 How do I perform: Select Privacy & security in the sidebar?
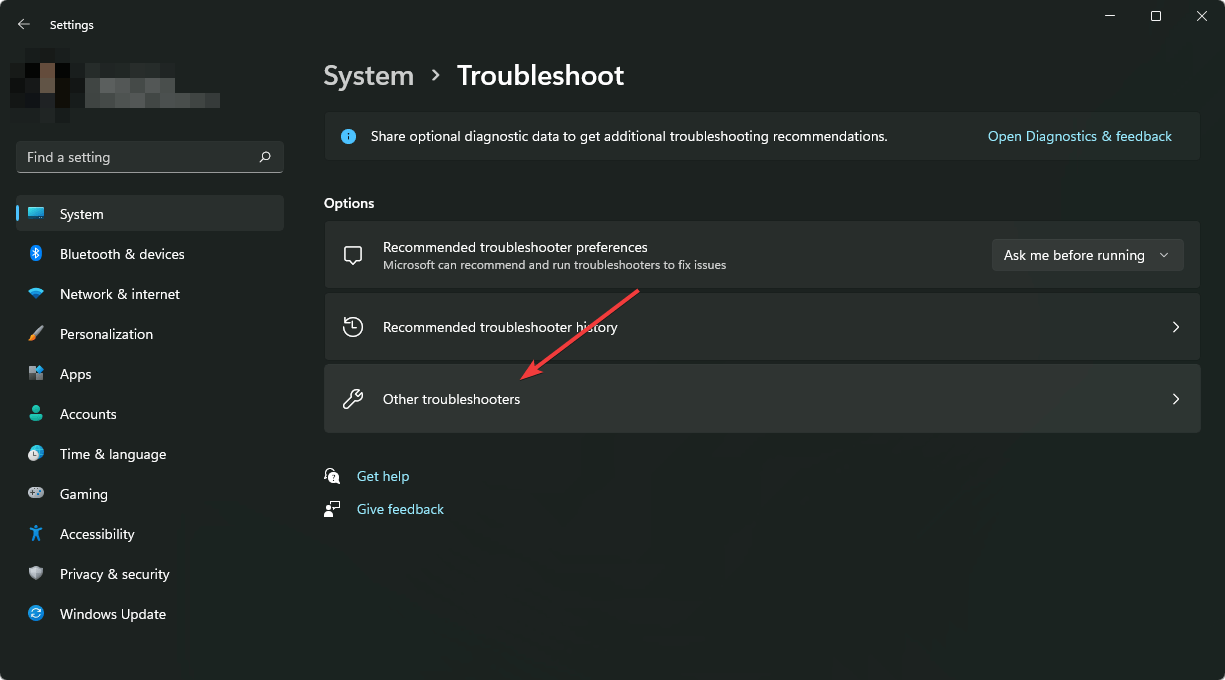click(150, 574)
